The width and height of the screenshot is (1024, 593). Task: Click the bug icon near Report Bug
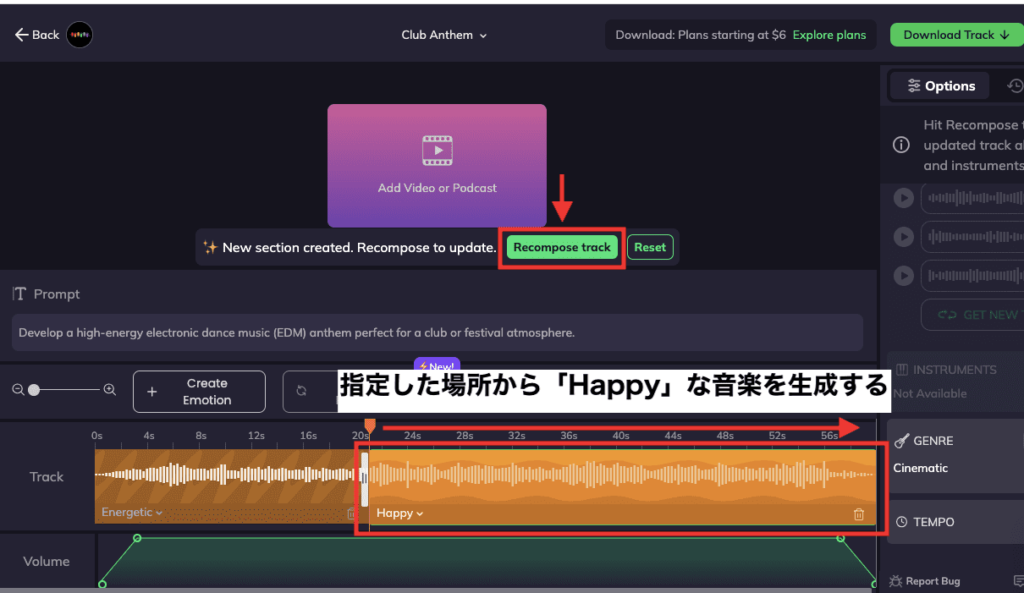[x=895, y=581]
